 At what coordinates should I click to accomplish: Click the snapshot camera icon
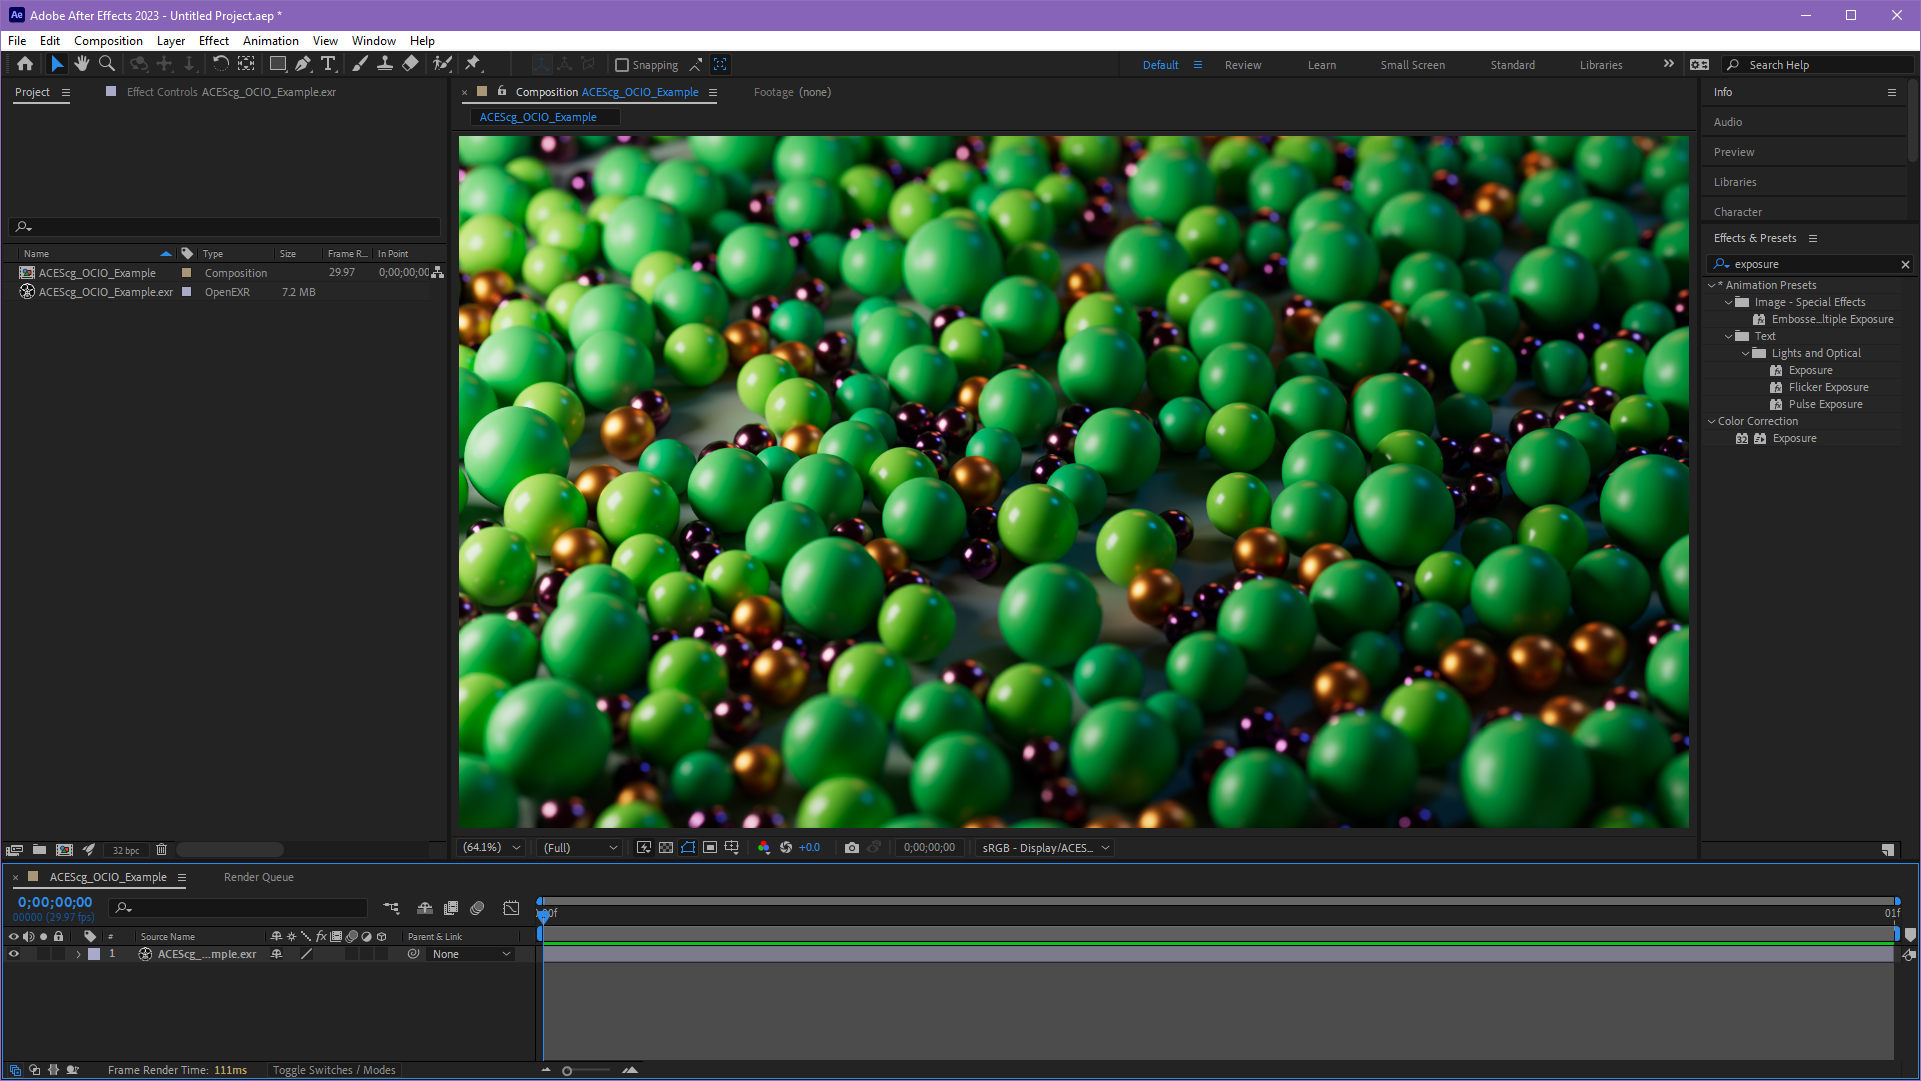tap(851, 848)
